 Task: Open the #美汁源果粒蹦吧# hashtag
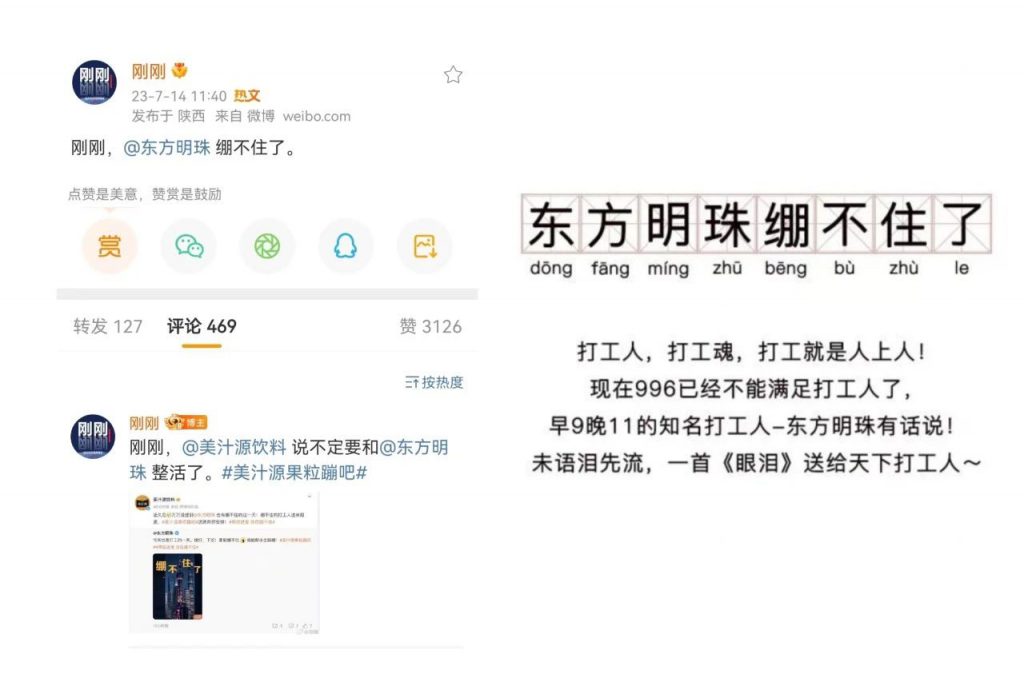pyautogui.click(x=294, y=472)
